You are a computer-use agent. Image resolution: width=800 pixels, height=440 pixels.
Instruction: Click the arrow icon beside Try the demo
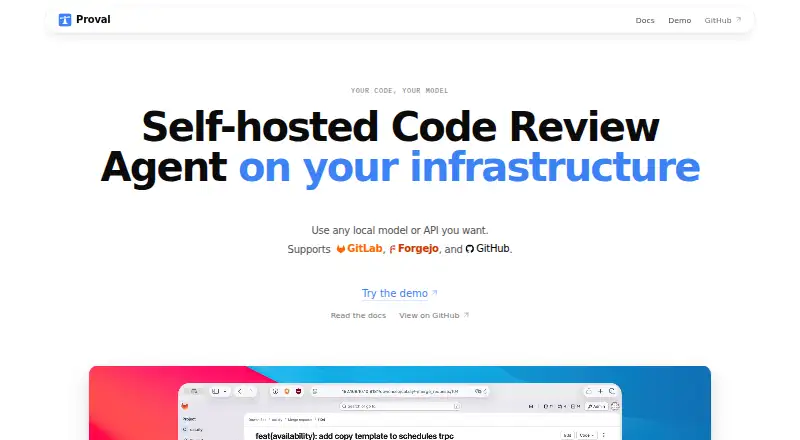[x=434, y=292]
